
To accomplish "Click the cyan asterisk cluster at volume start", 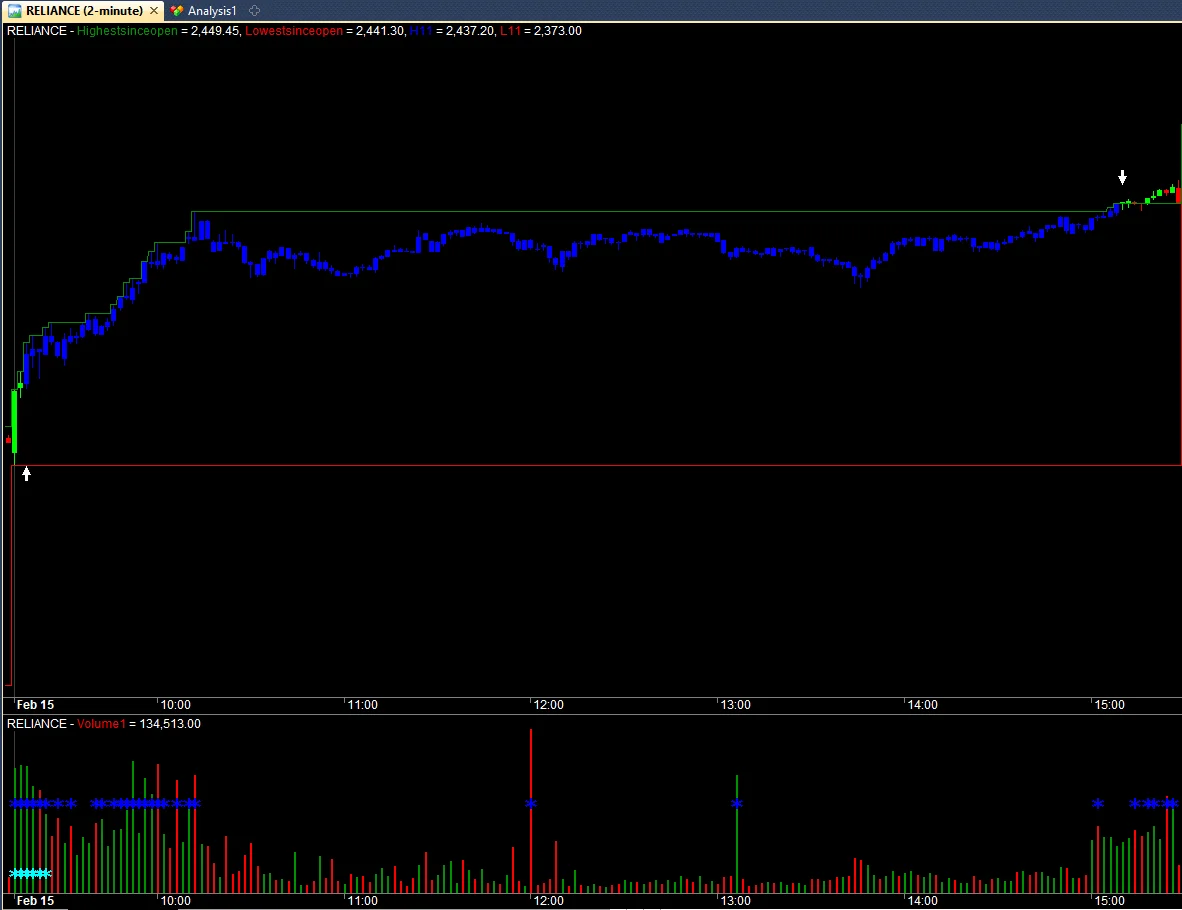I will (30, 873).
